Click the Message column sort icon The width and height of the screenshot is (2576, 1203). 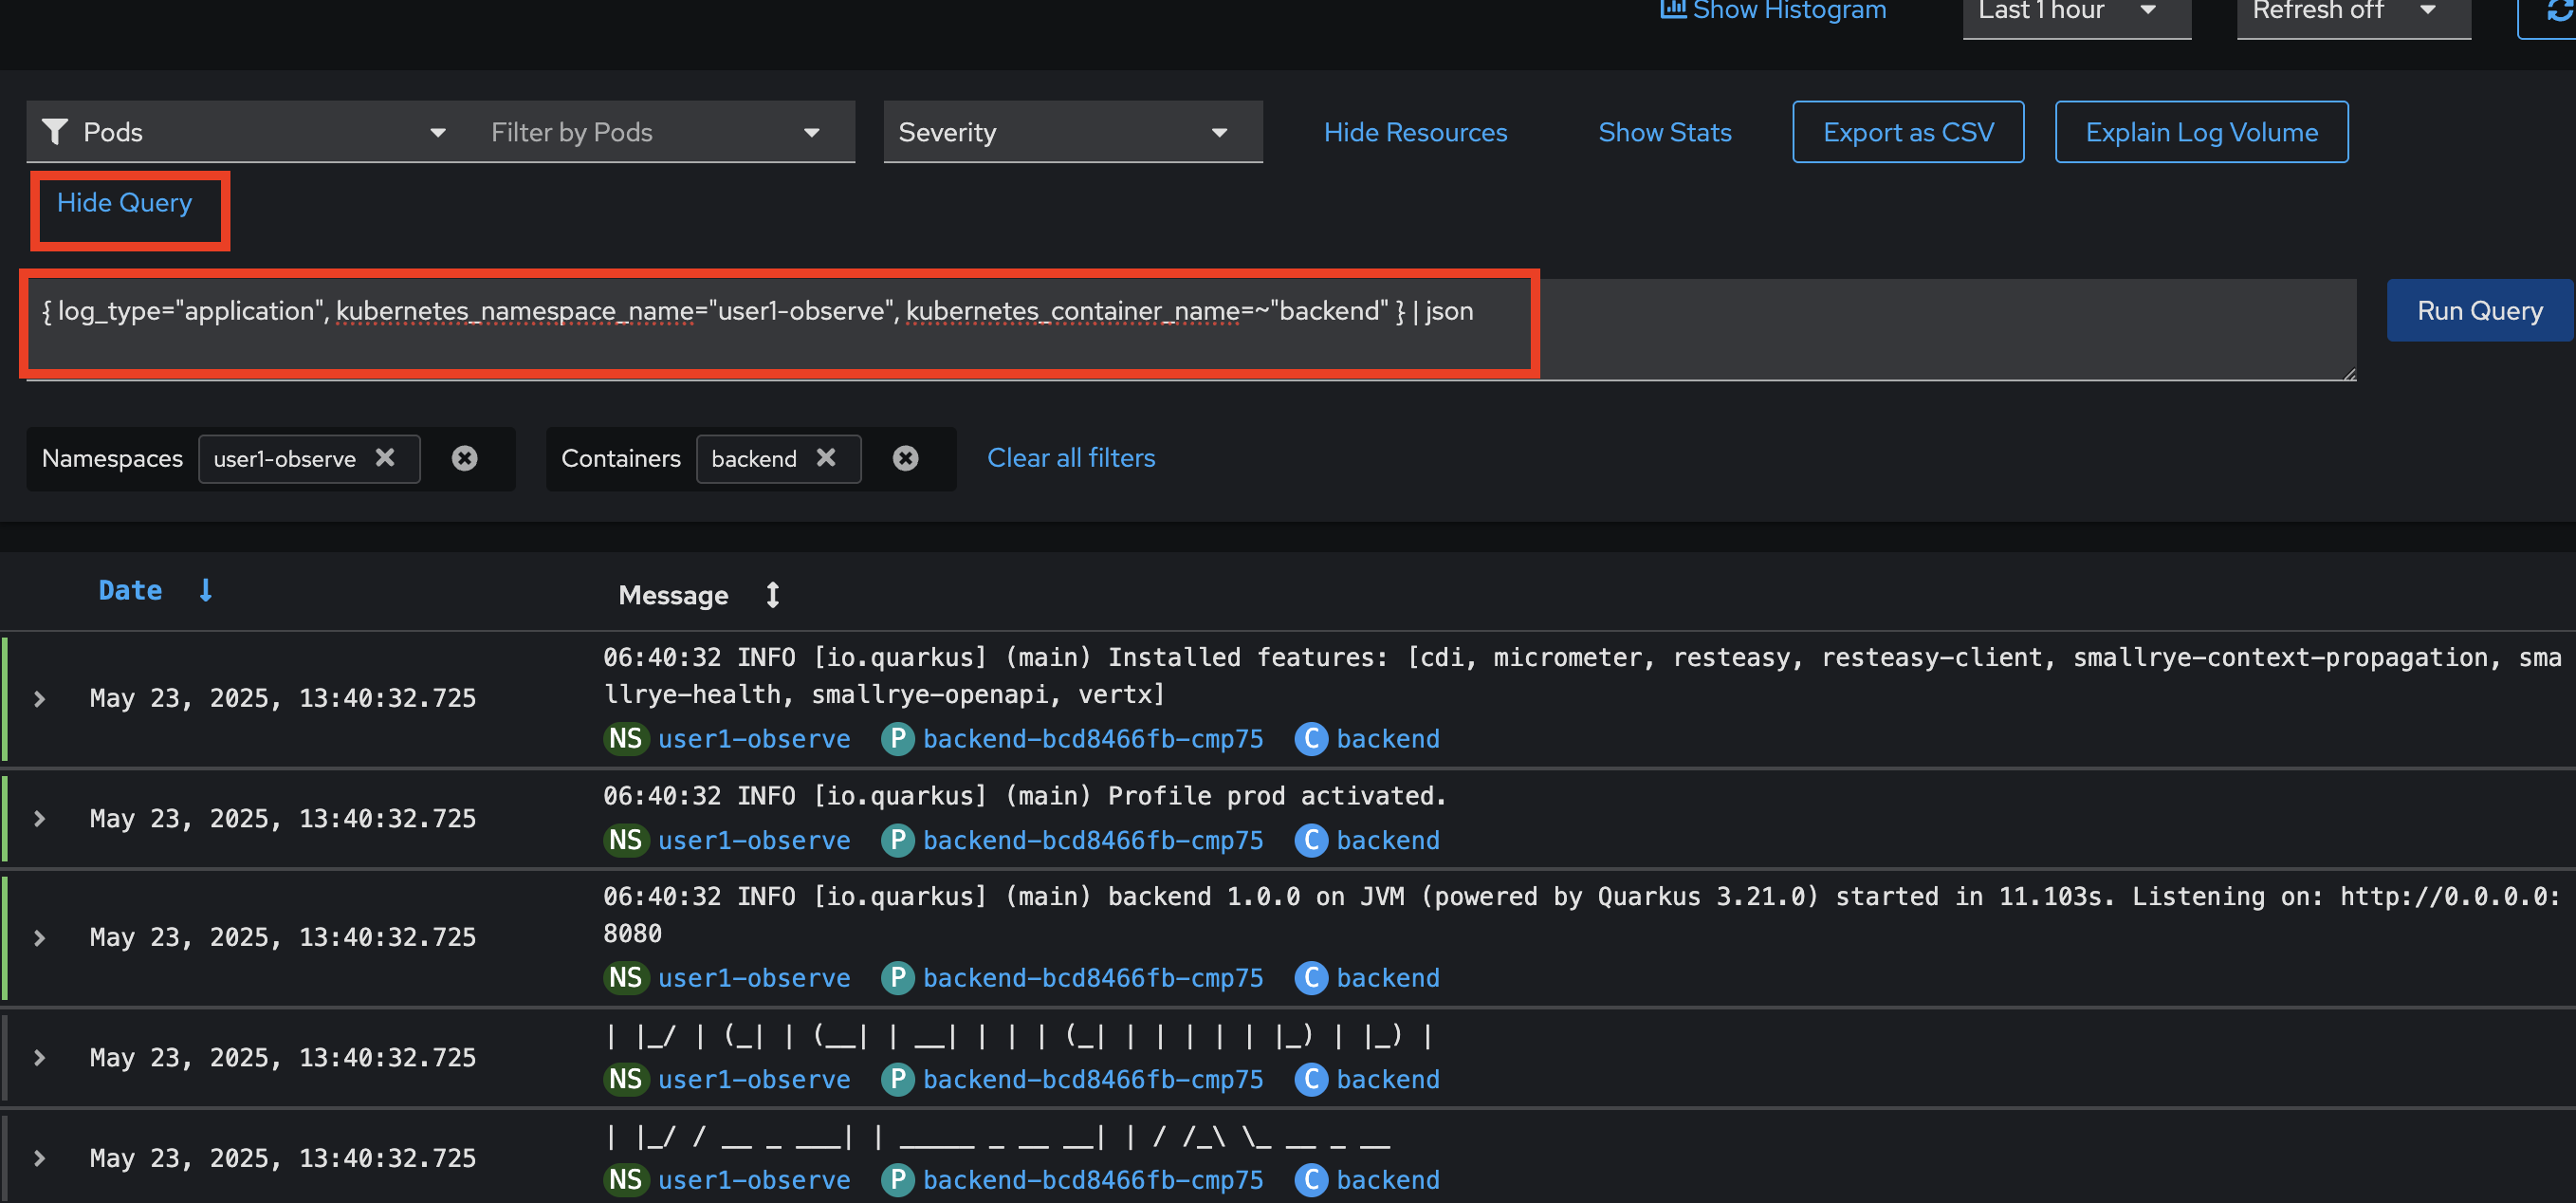772,595
